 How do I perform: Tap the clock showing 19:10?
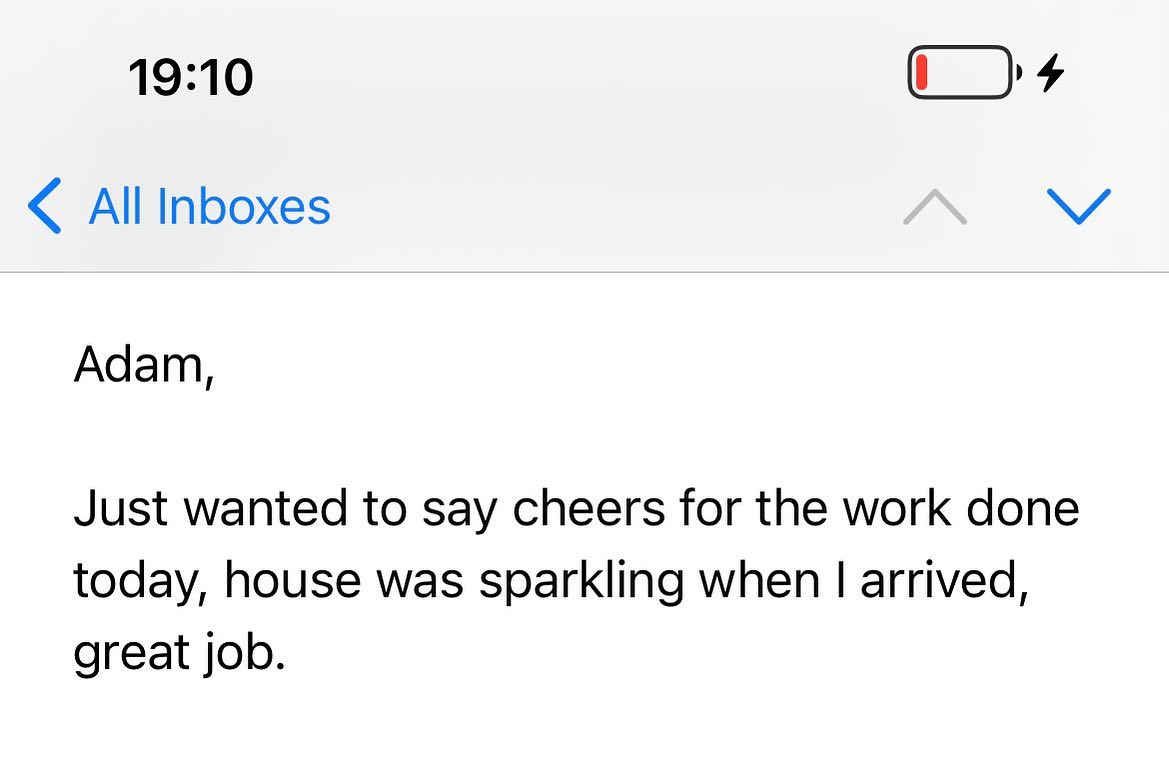[192, 75]
